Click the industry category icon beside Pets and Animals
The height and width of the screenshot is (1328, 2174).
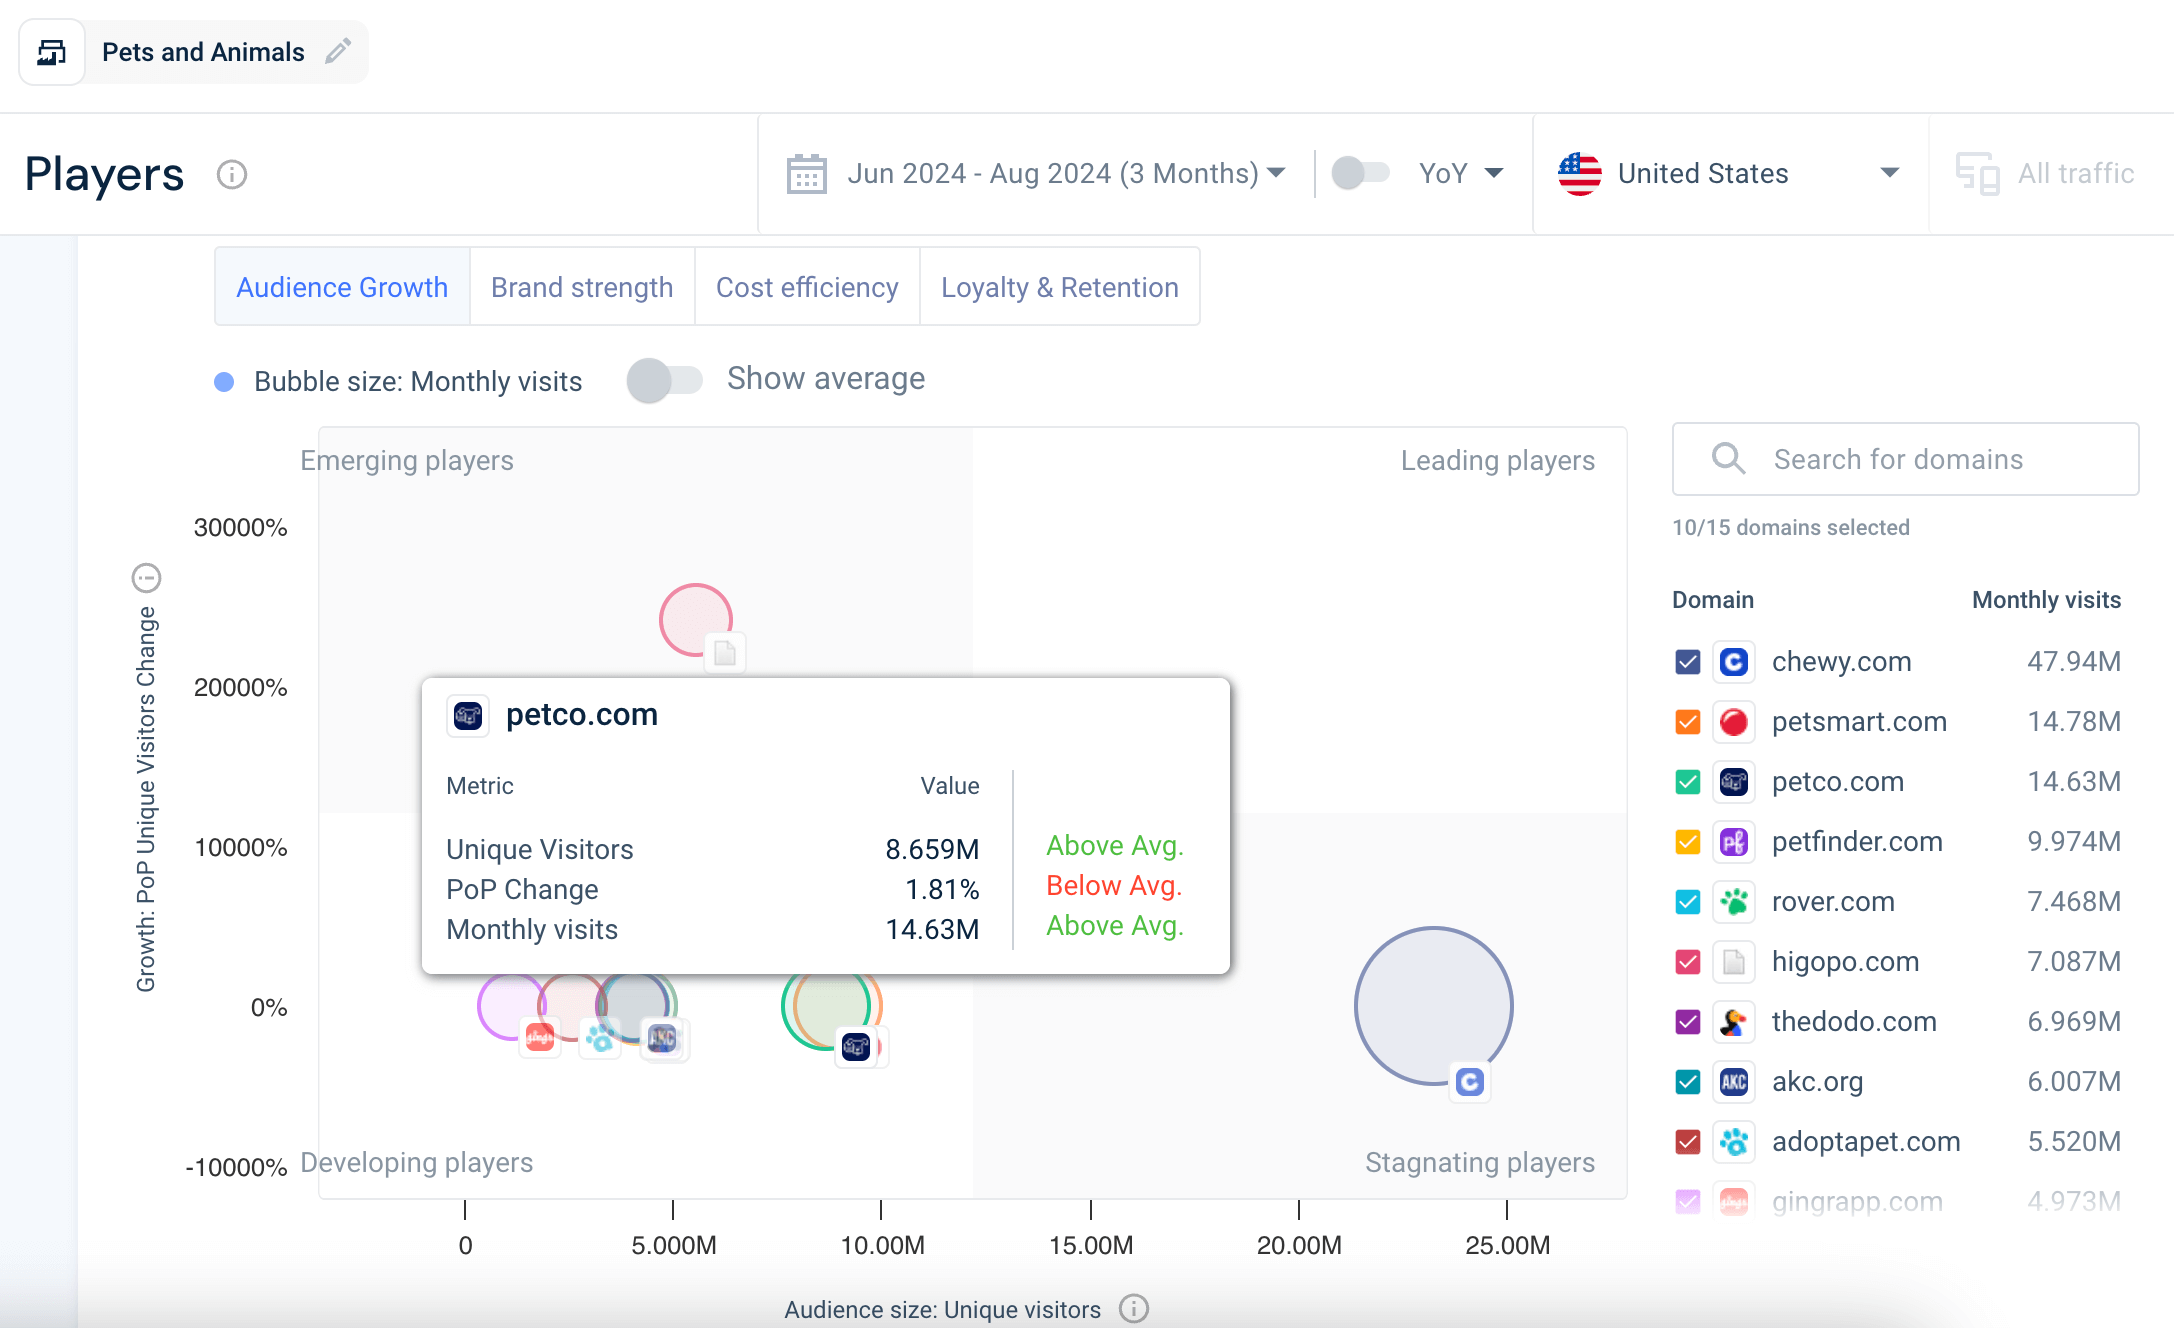pos(52,52)
